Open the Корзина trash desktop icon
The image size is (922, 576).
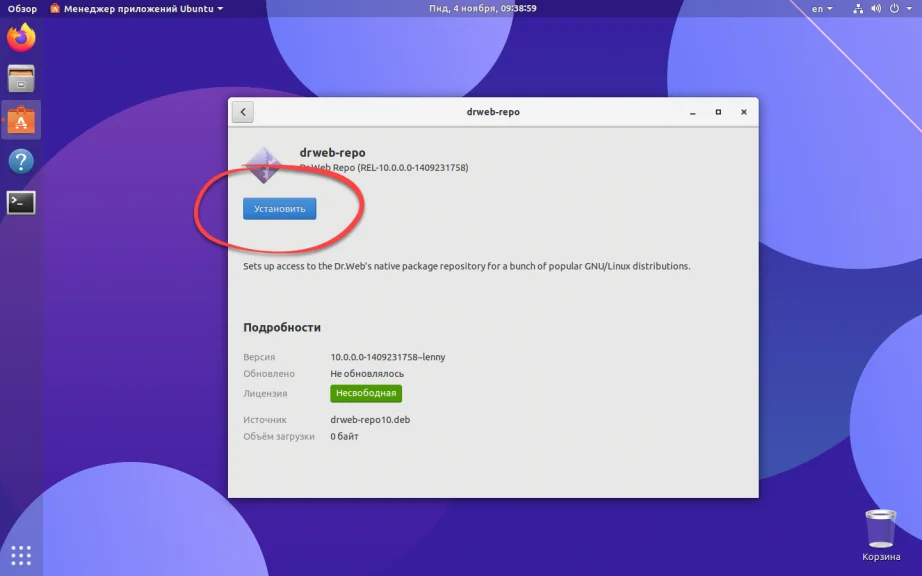point(880,535)
